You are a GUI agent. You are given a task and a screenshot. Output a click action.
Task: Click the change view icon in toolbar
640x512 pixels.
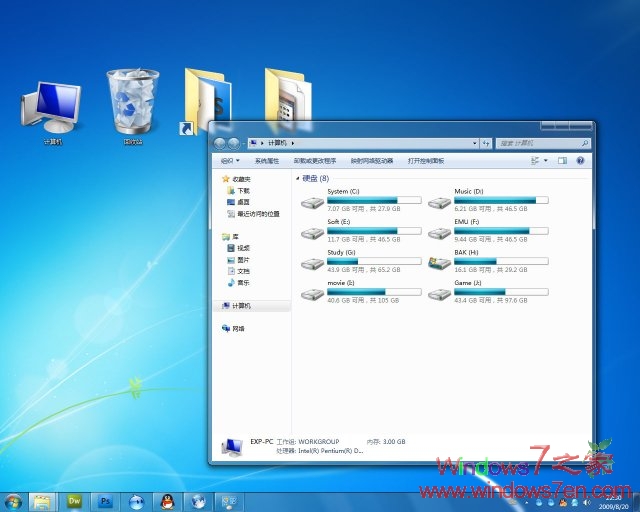click(535, 161)
